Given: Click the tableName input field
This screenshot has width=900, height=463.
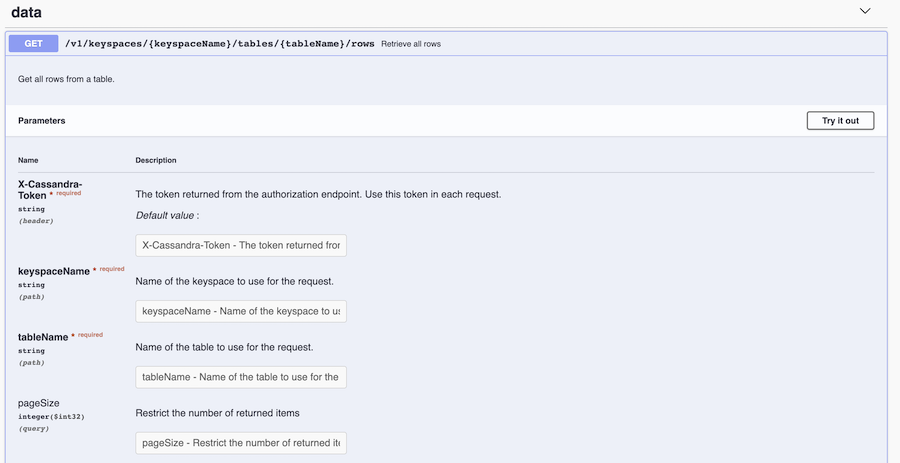Looking at the screenshot, I should coord(241,377).
